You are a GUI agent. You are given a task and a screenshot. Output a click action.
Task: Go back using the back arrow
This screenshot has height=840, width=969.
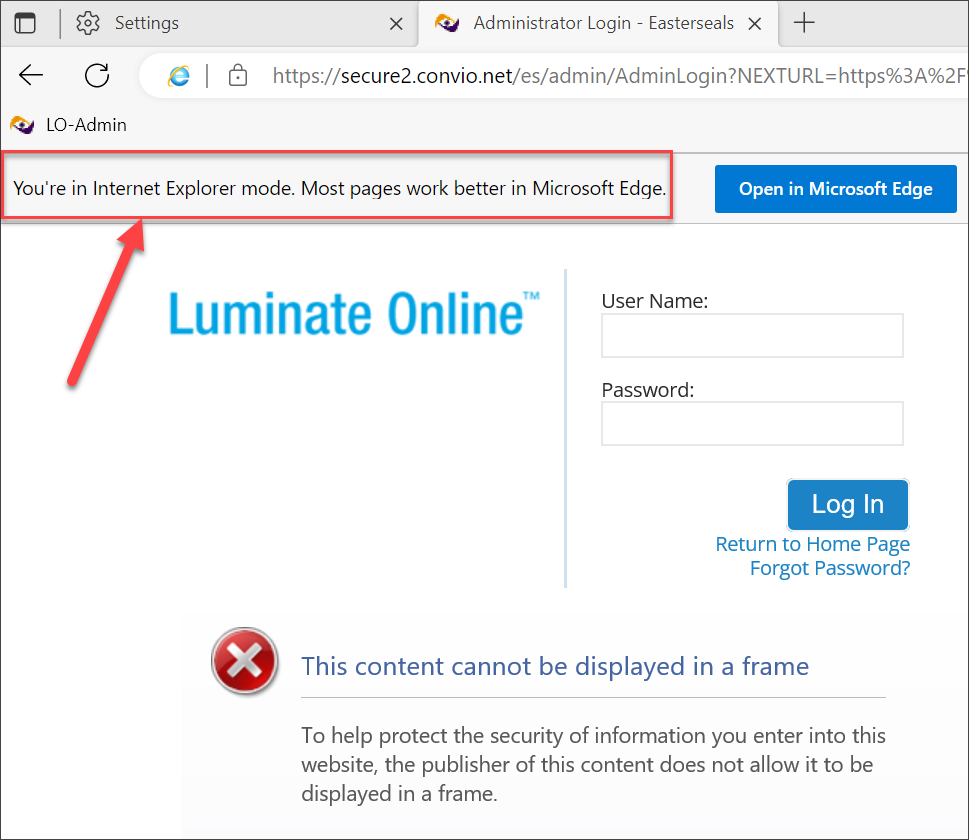tap(31, 75)
